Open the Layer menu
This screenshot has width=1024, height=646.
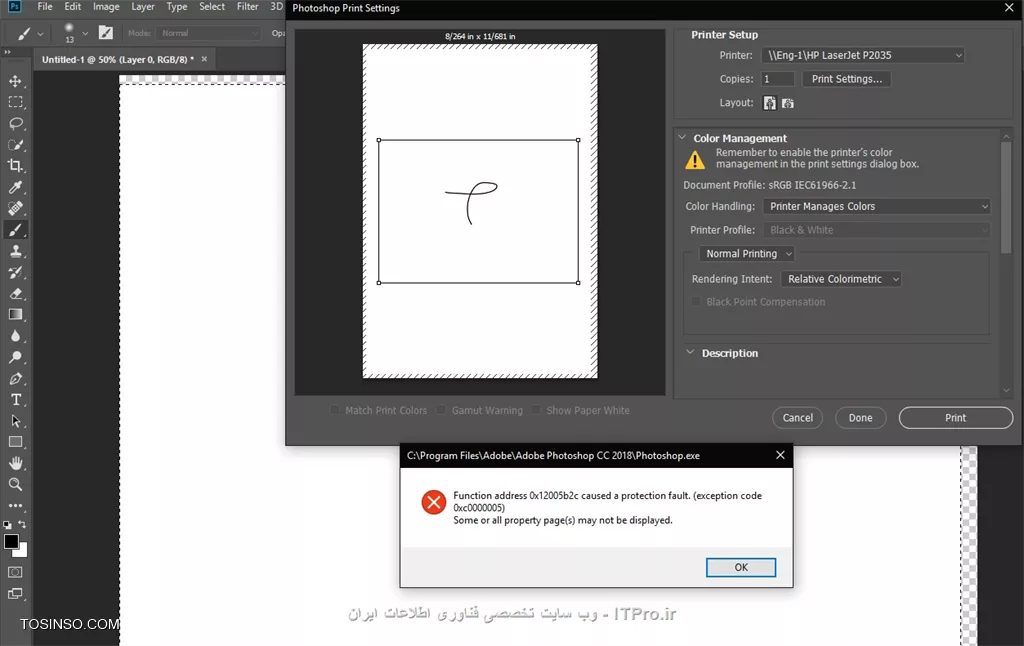click(x=143, y=7)
